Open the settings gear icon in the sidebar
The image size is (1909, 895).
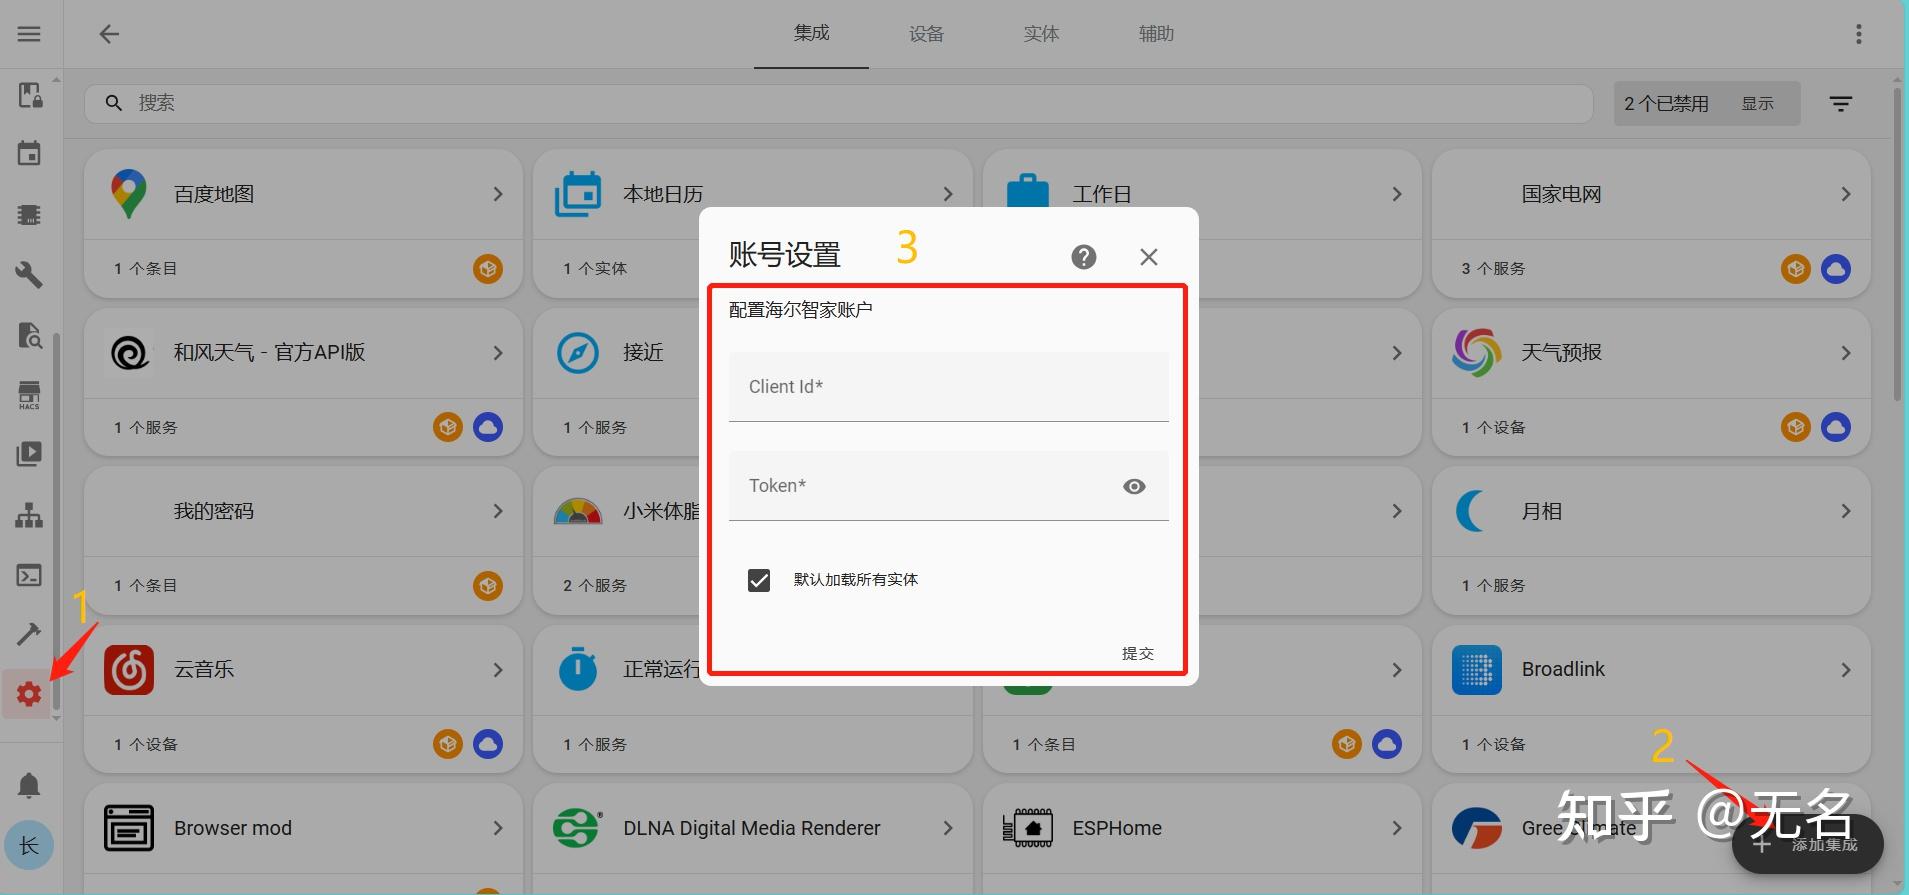[x=29, y=694]
